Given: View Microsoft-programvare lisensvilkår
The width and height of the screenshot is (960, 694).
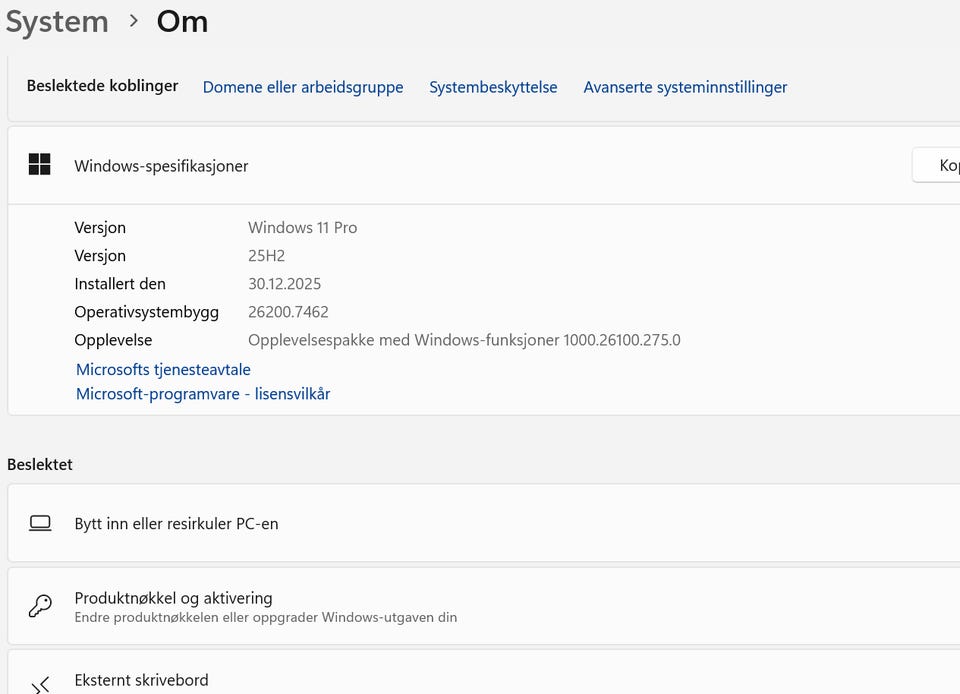Looking at the screenshot, I should click(203, 393).
